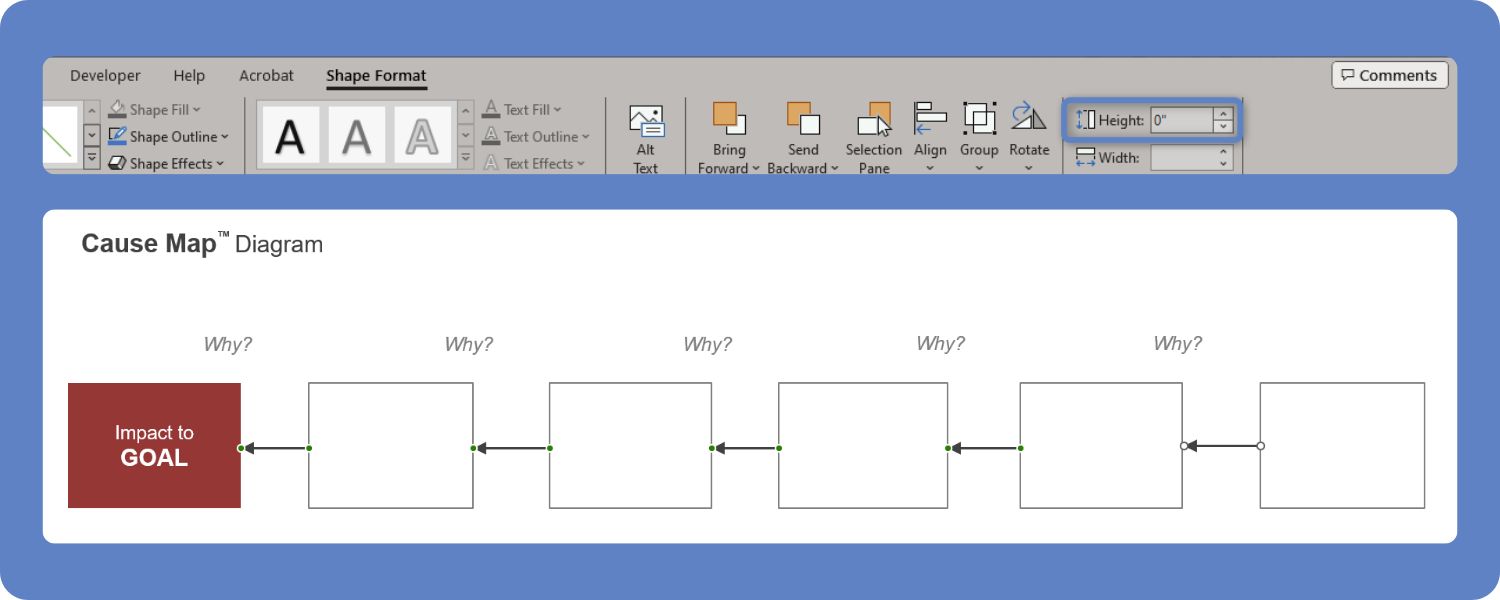The width and height of the screenshot is (1500, 600).
Task: Select the middle WordArt style preset
Action: click(x=357, y=136)
